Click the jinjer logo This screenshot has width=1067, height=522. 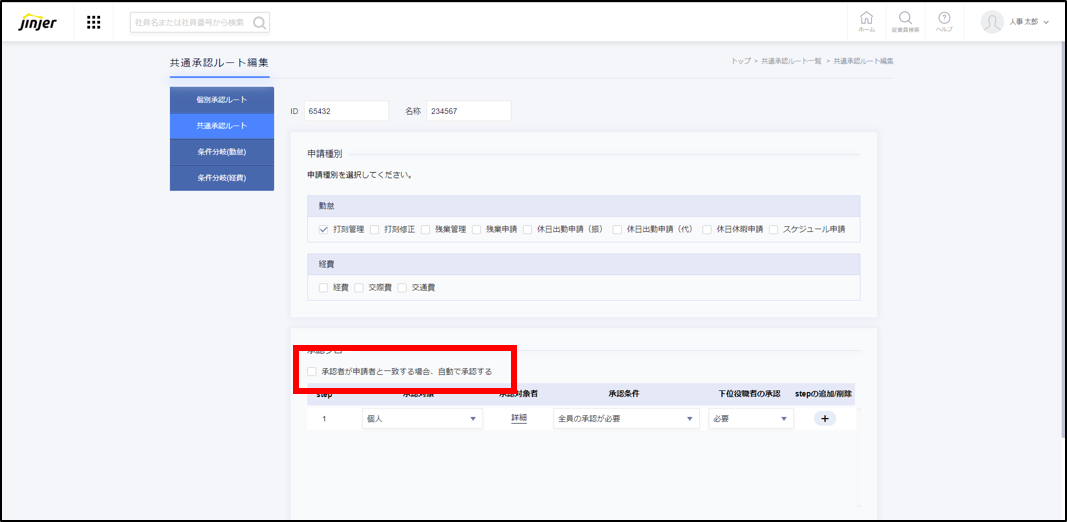[37, 22]
